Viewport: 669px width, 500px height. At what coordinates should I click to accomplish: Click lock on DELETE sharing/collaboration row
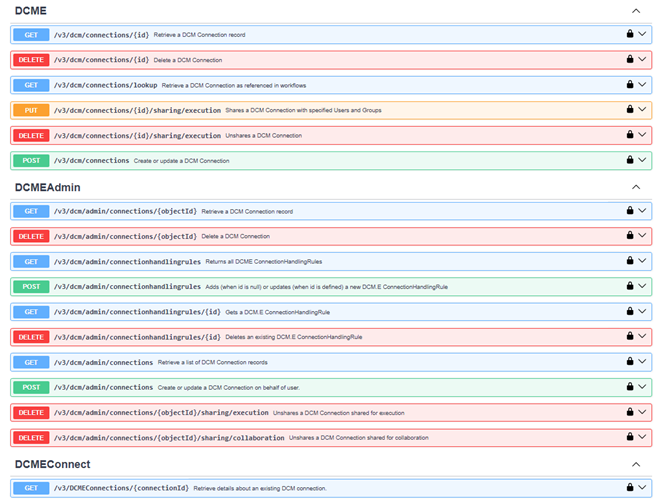point(630,436)
